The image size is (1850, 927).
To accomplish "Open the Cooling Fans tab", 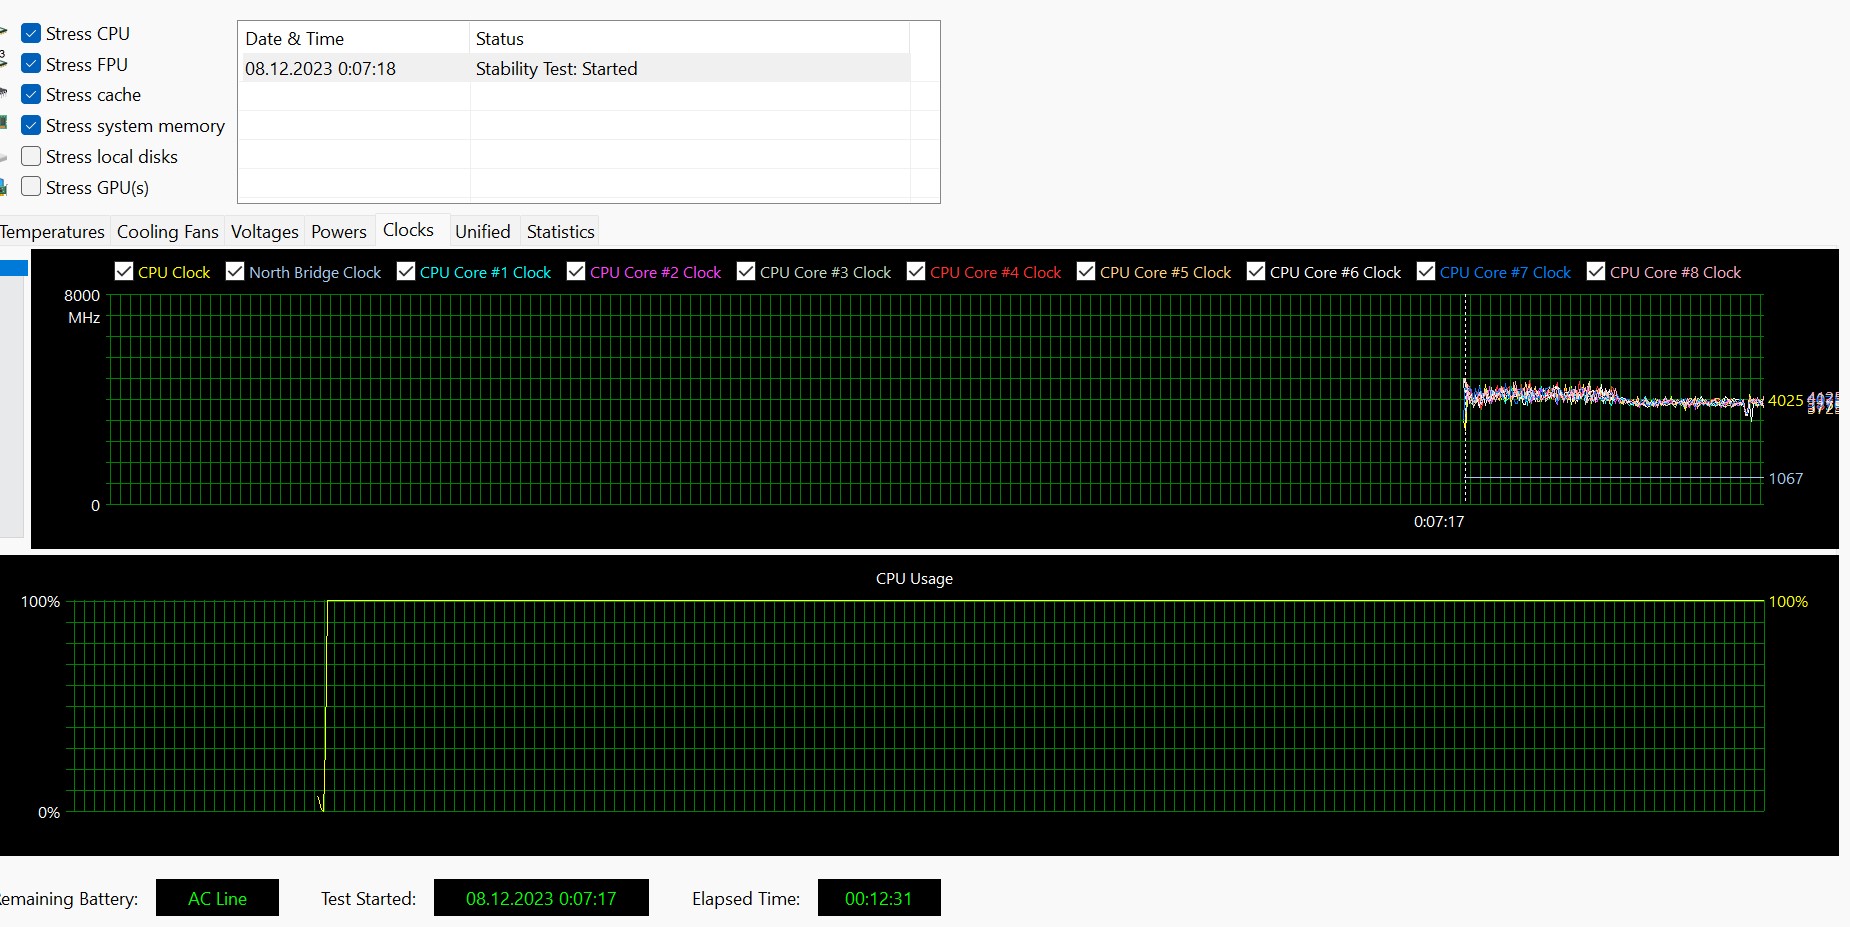I will tap(167, 232).
